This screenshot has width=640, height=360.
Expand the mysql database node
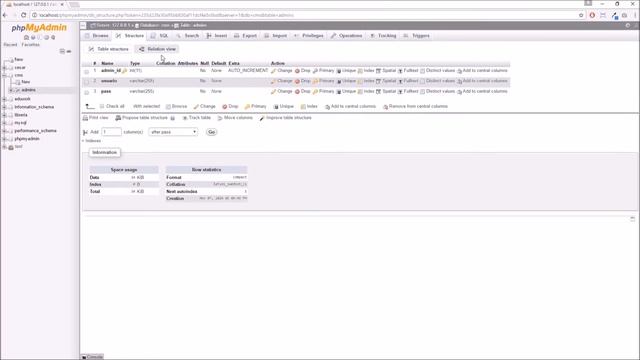[4, 123]
